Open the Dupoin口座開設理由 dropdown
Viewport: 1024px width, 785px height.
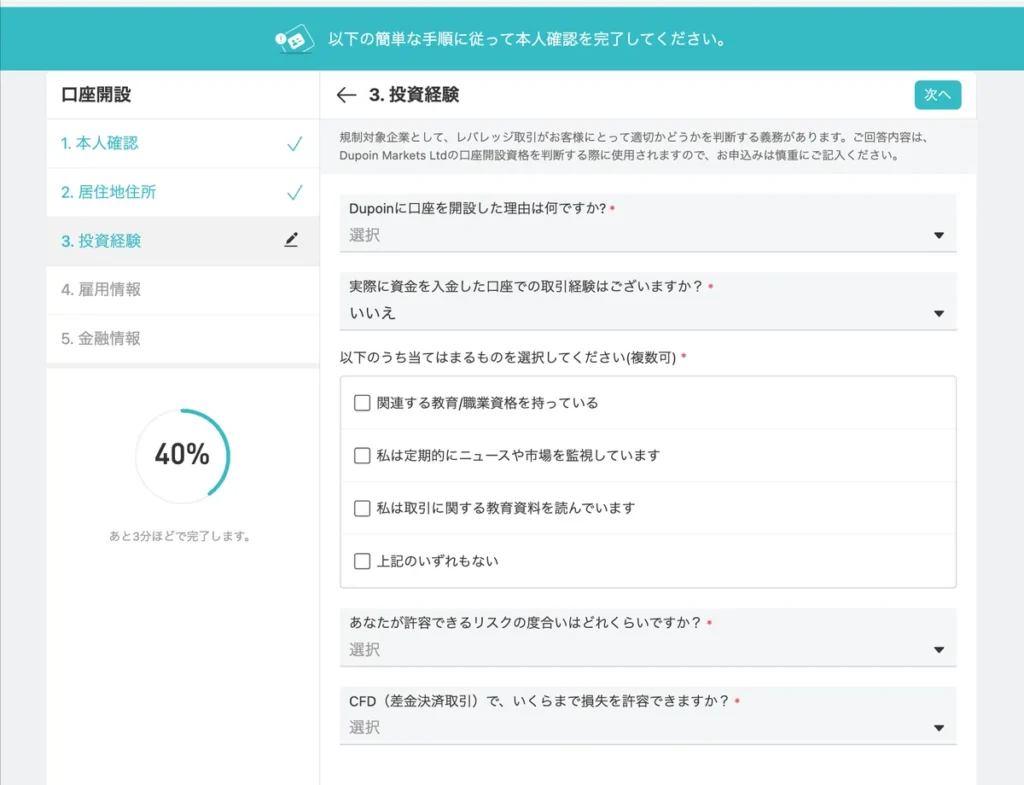coord(647,235)
